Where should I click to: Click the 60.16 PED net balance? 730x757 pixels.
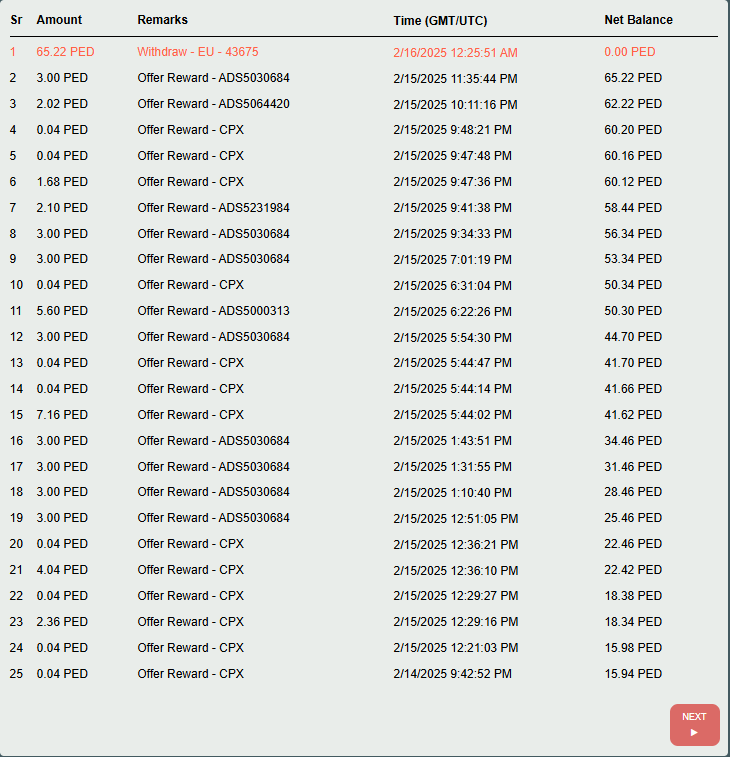pos(632,156)
